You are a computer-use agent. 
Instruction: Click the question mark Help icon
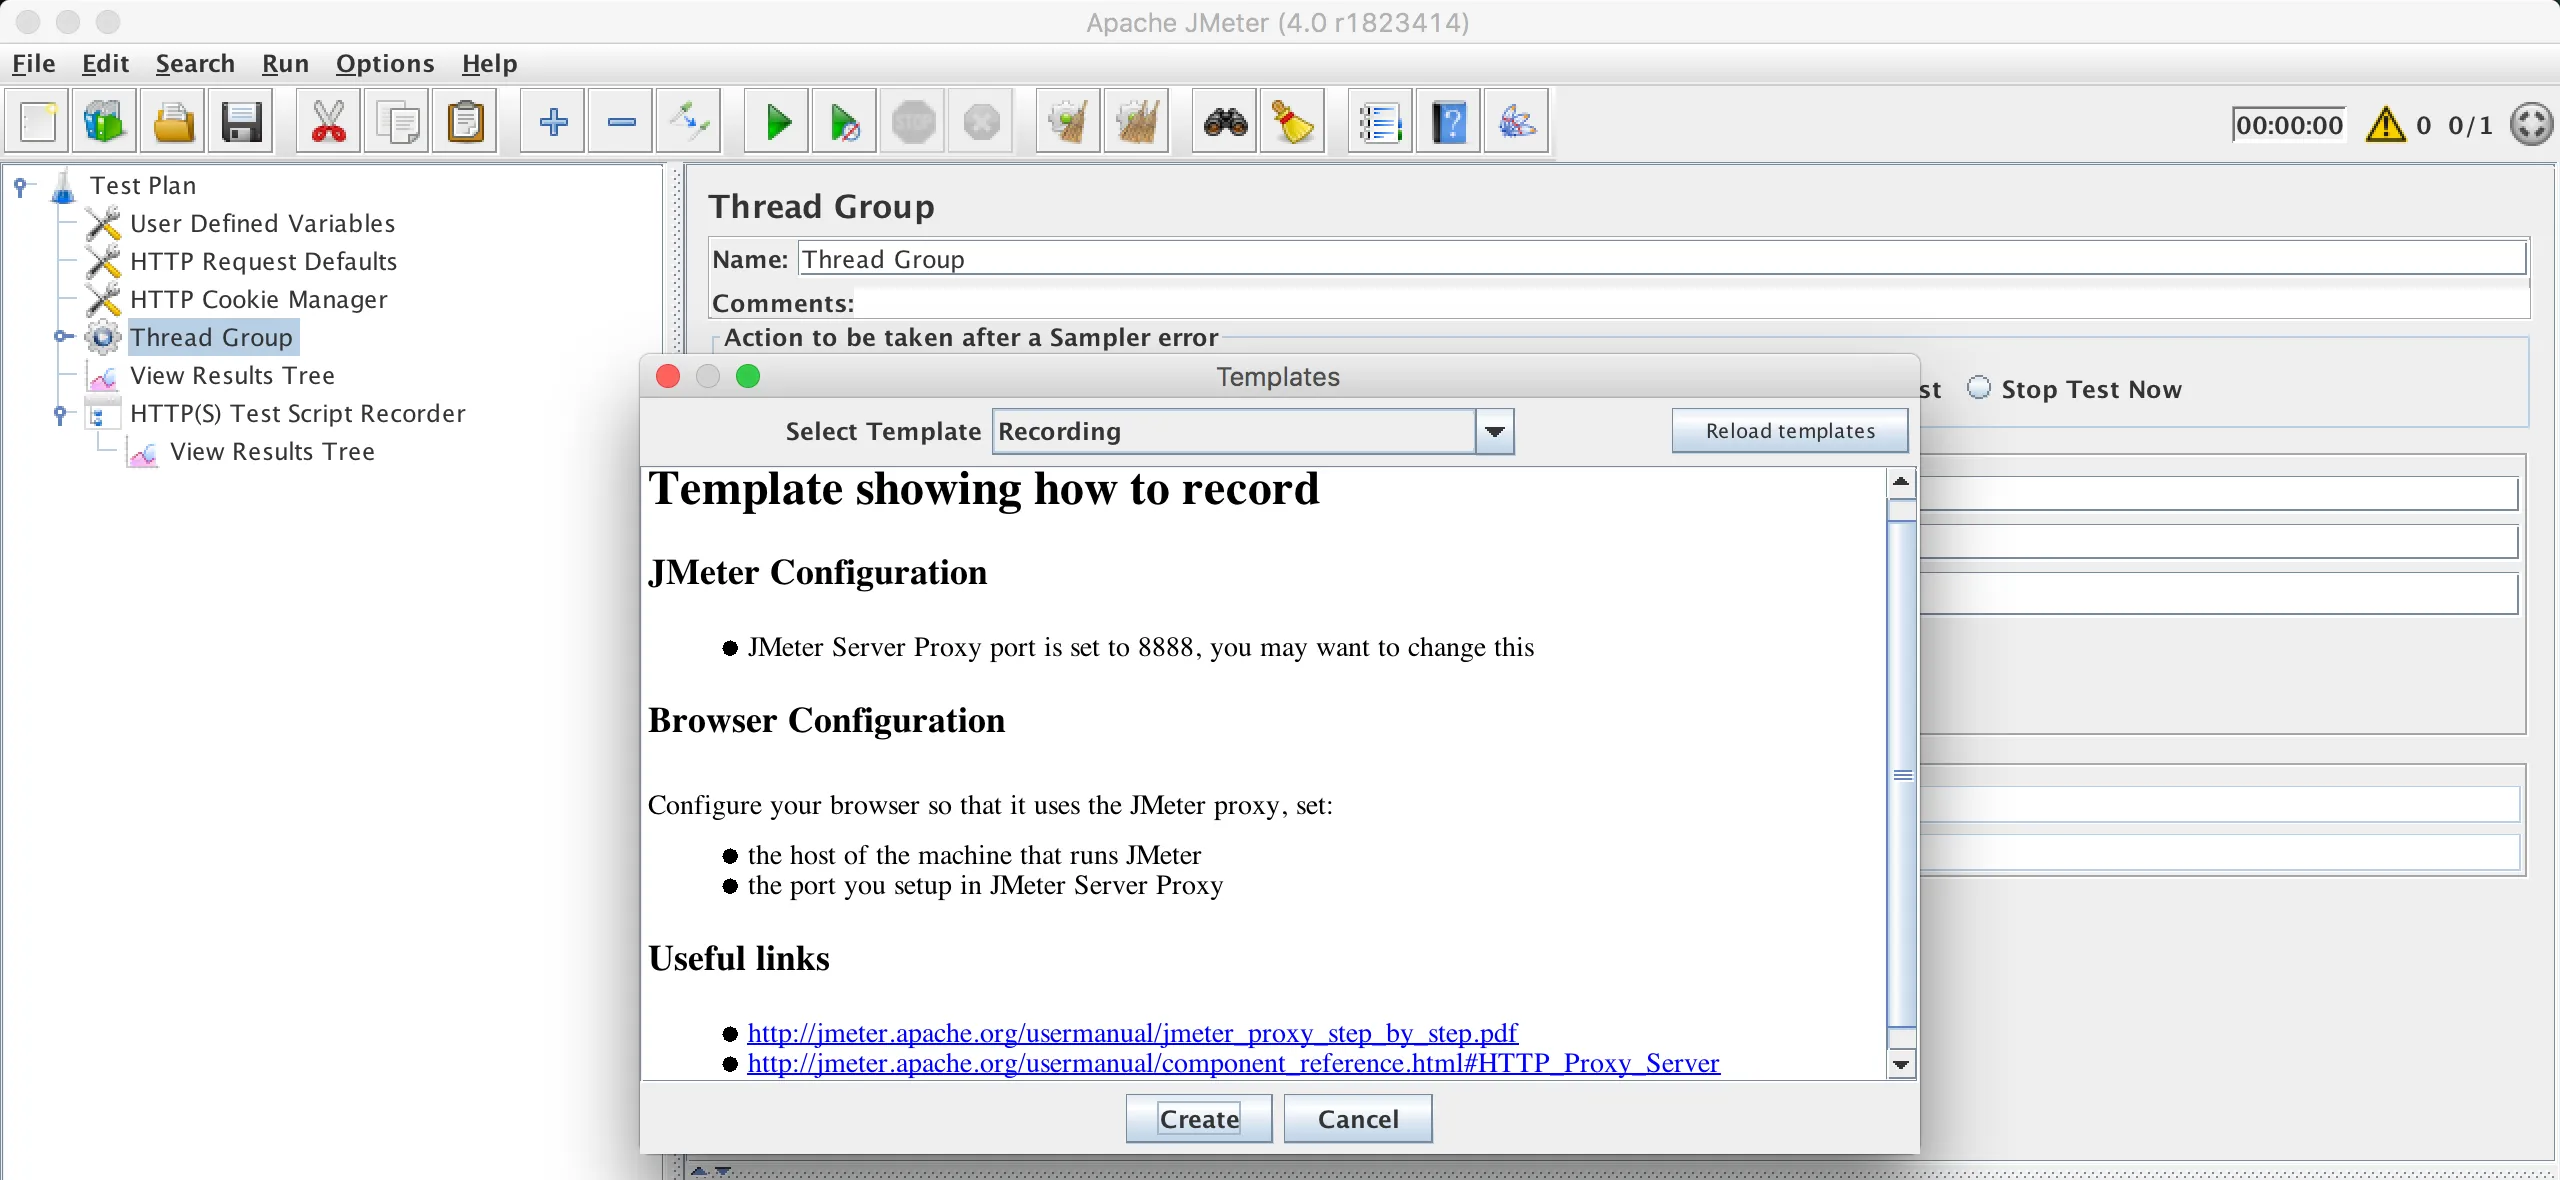tap(1449, 123)
